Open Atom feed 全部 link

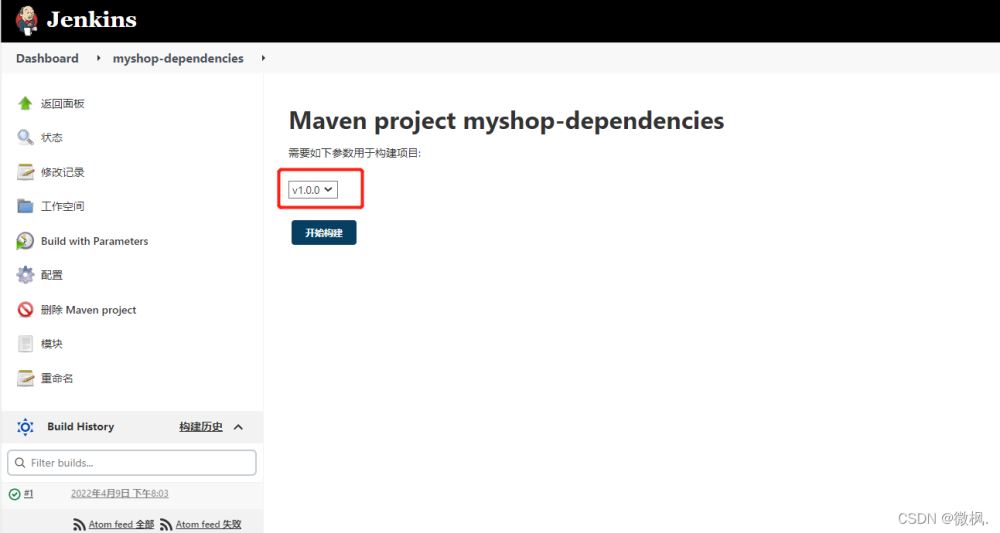[121, 524]
